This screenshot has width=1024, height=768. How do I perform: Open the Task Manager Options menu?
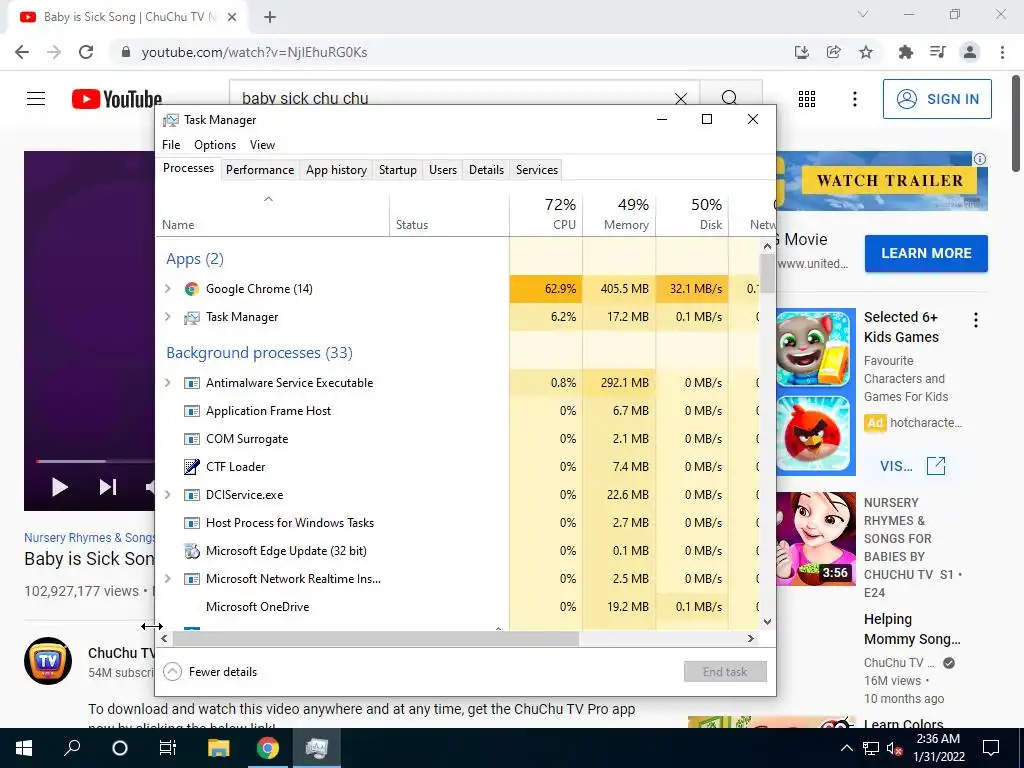pyautogui.click(x=215, y=145)
